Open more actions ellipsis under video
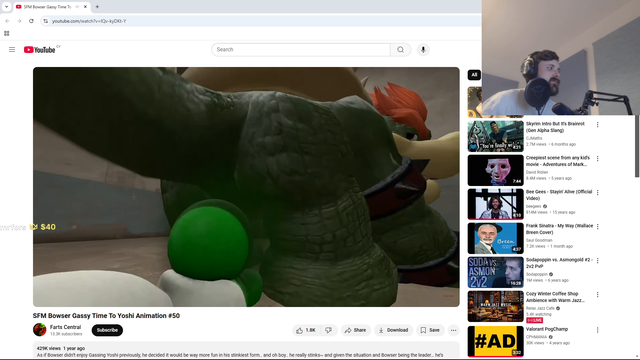This screenshot has height=360, width=640. click(x=453, y=330)
